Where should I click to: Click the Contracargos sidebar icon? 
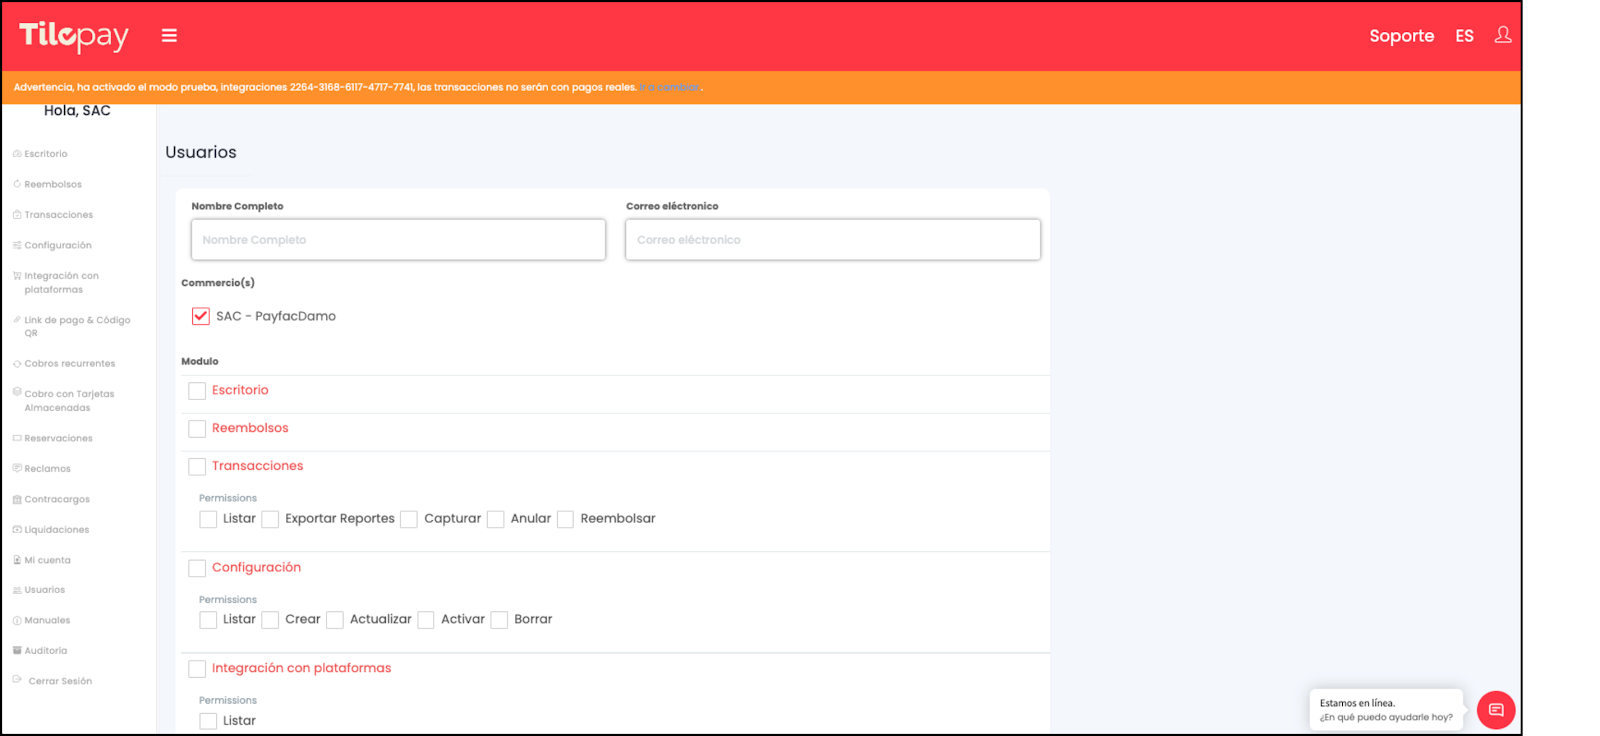(x=17, y=499)
